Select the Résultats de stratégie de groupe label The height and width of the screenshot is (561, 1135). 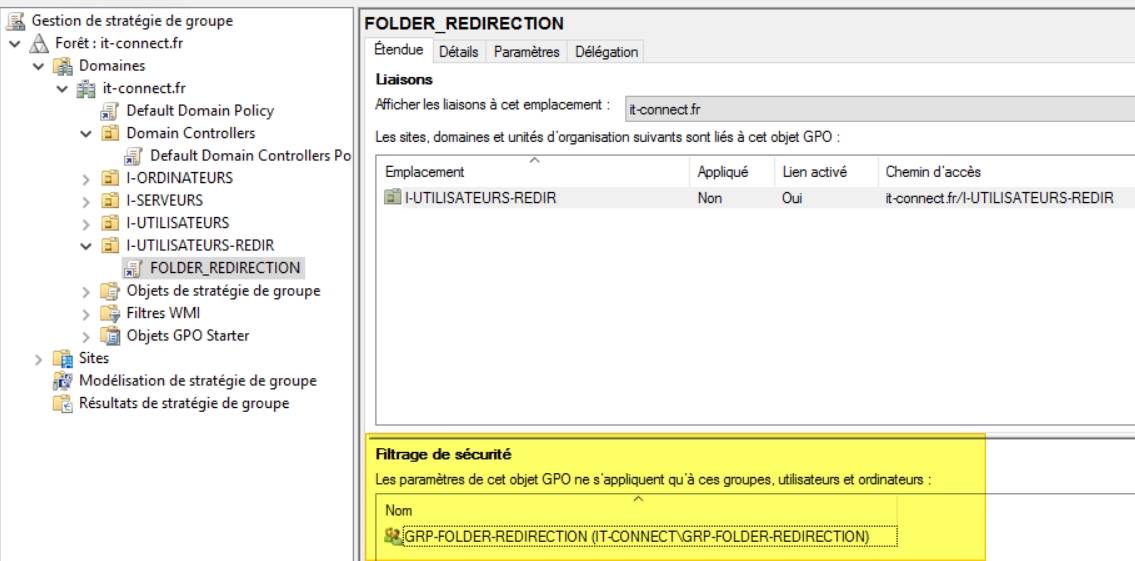(184, 403)
